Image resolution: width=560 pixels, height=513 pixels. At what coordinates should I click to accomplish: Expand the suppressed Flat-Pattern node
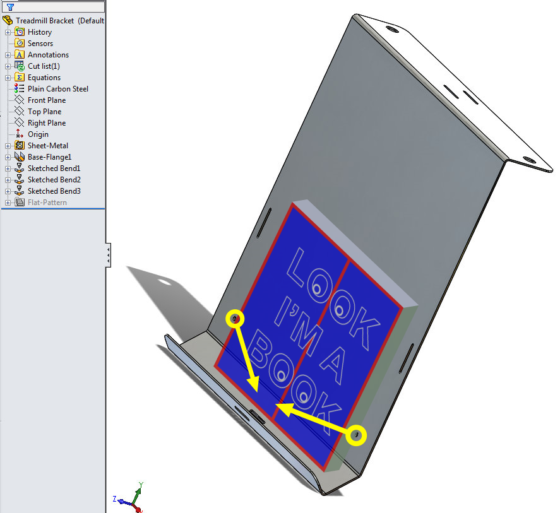[x=8, y=203]
